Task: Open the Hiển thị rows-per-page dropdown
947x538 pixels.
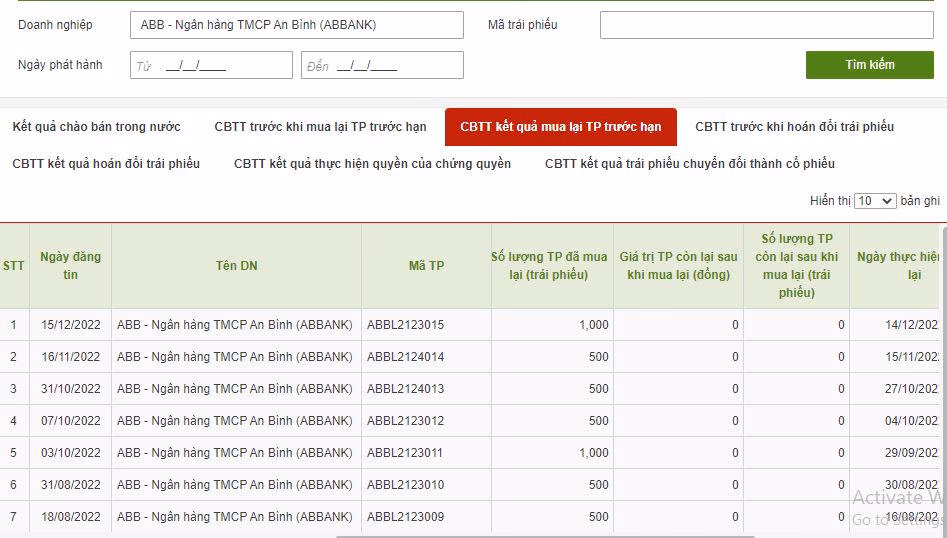Action: (875, 201)
